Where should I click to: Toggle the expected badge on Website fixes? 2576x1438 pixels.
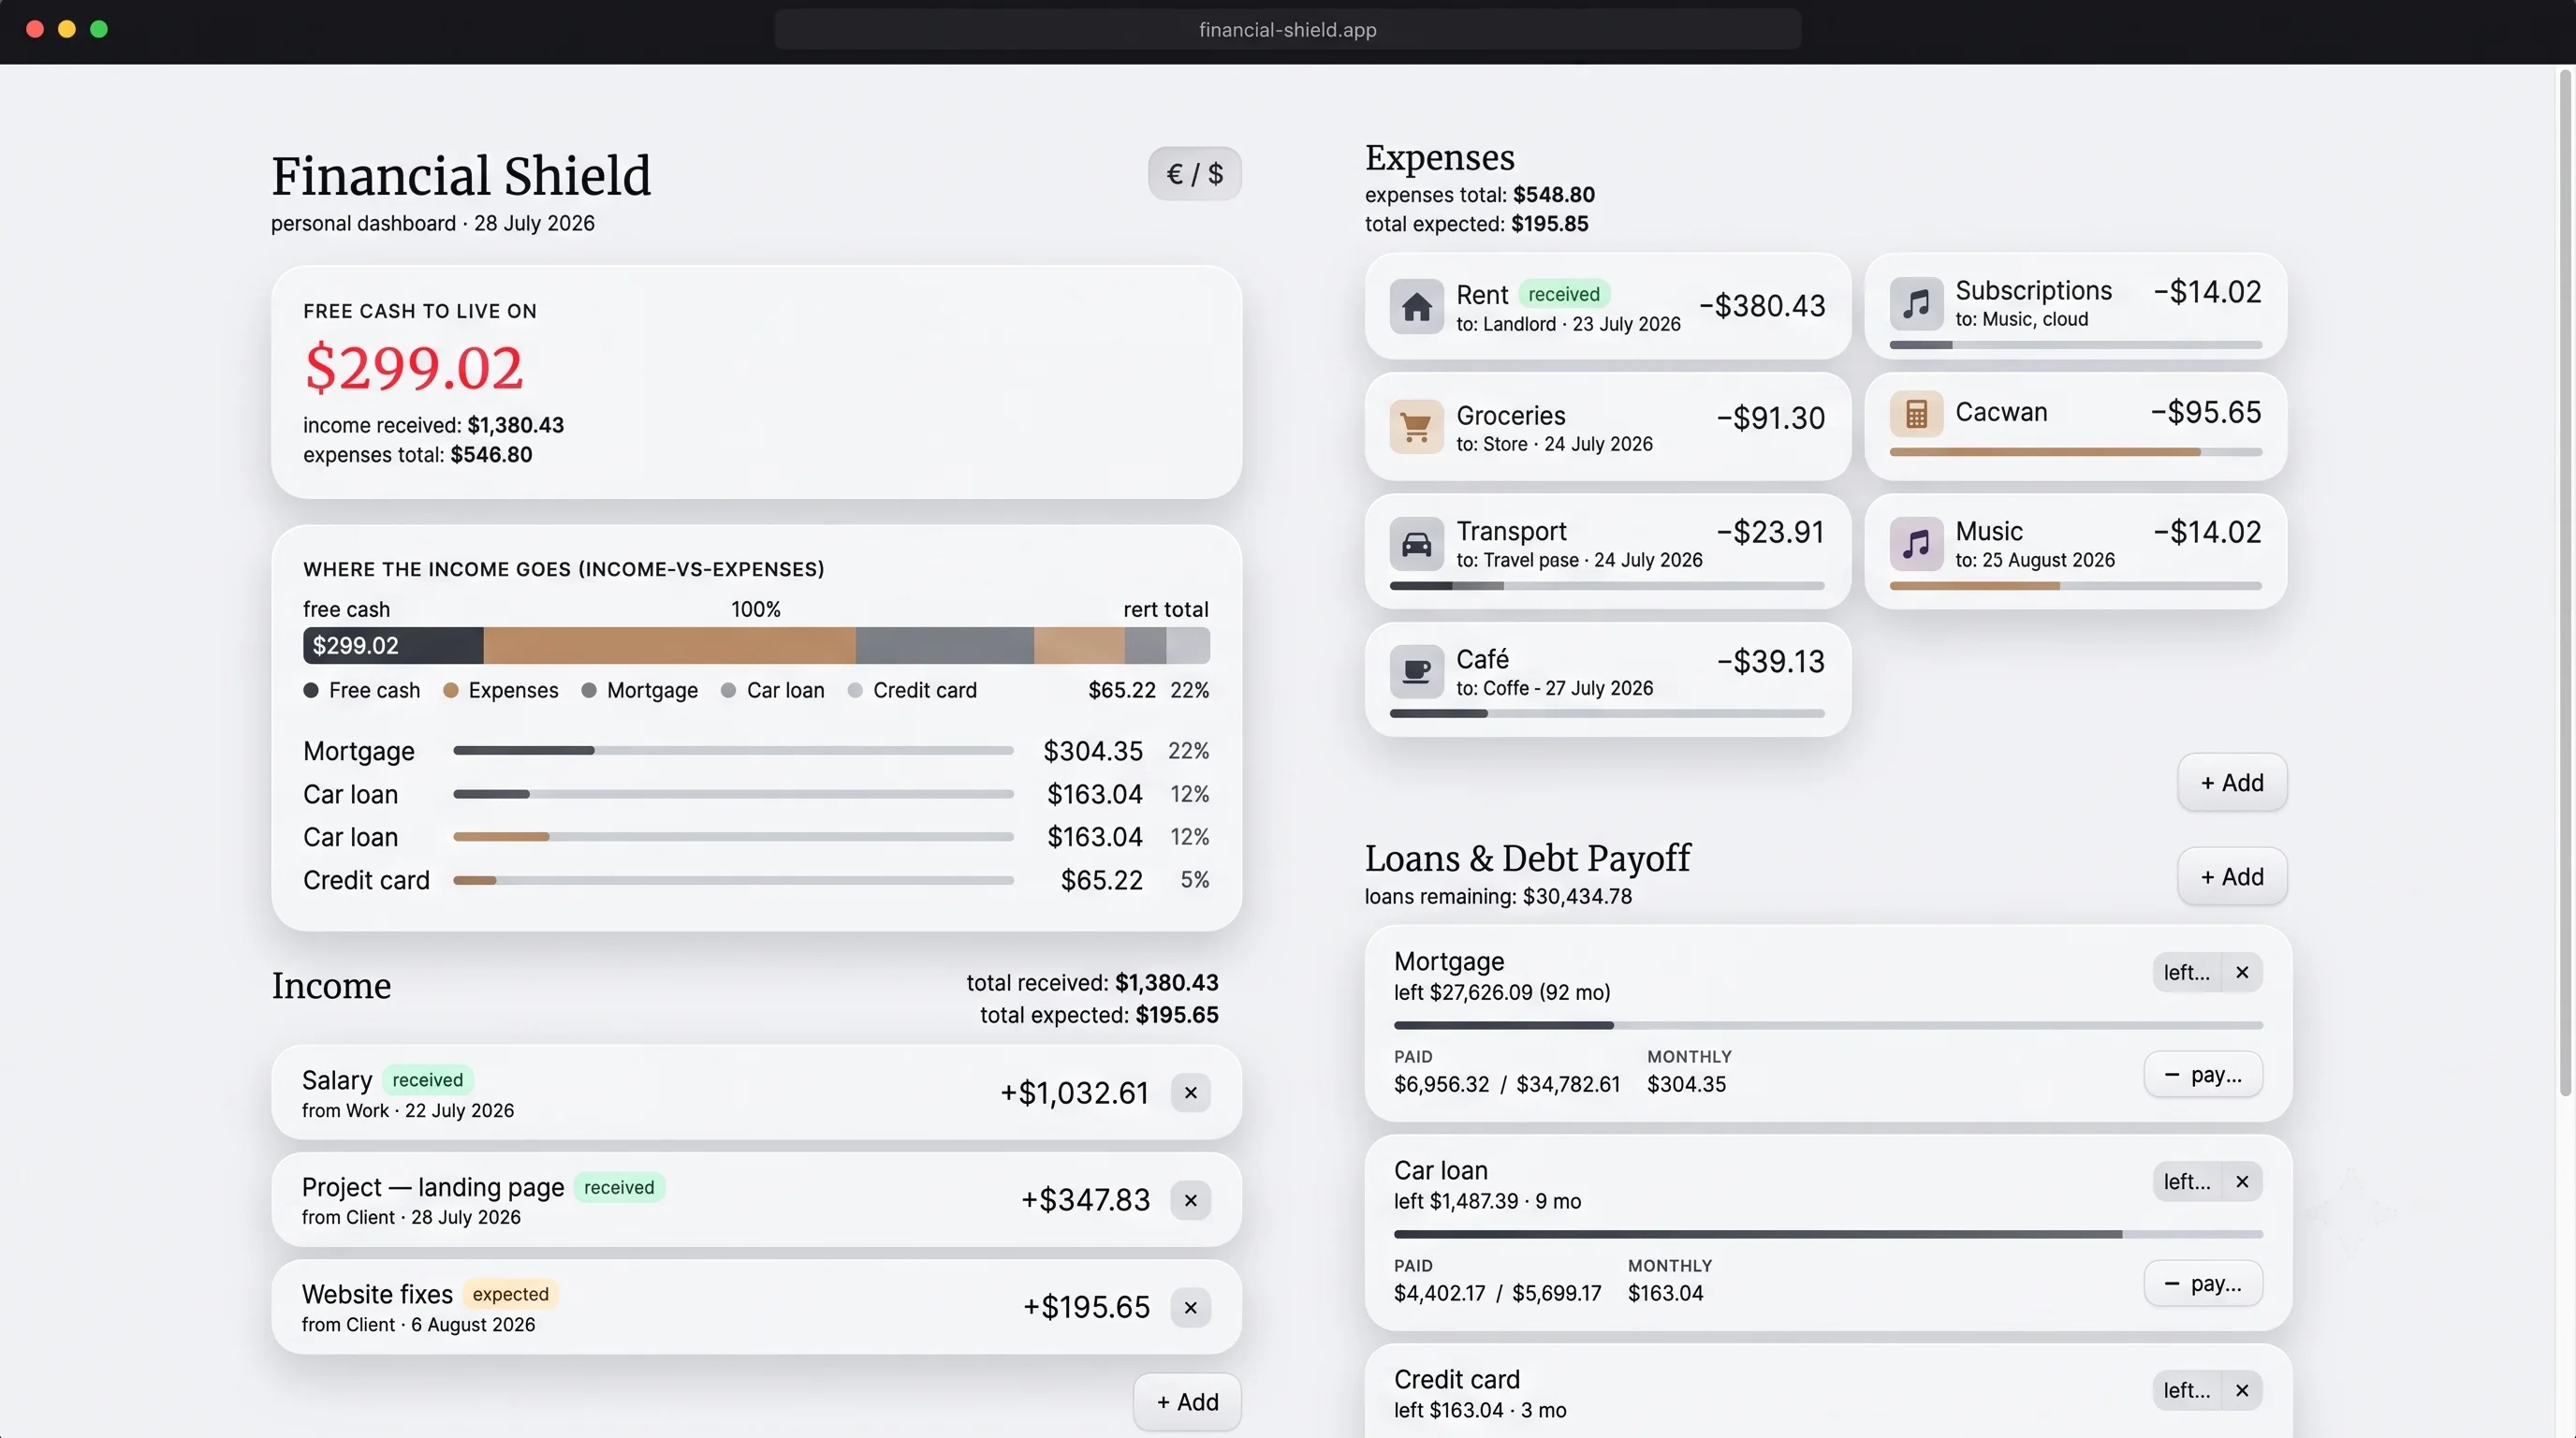(x=510, y=1294)
